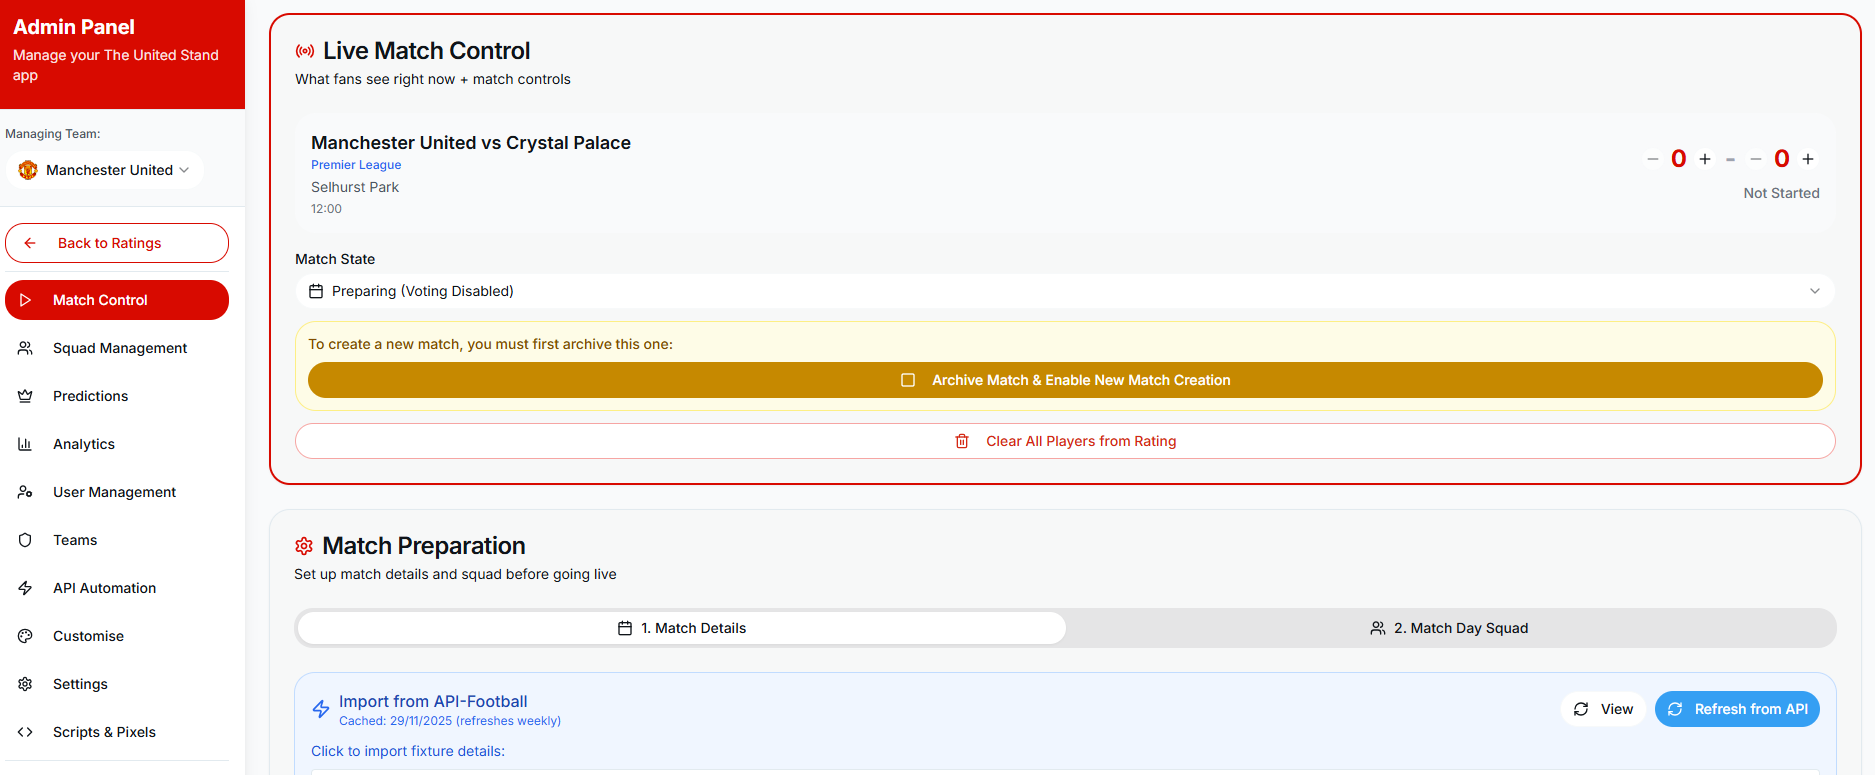Switch to the 2. Match Day Squad tab
The image size is (1875, 775).
(1450, 628)
